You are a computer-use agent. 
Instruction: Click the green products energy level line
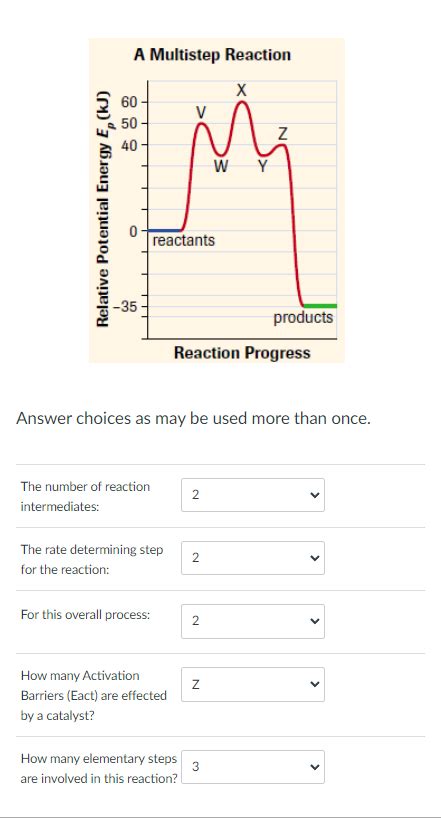320,305
